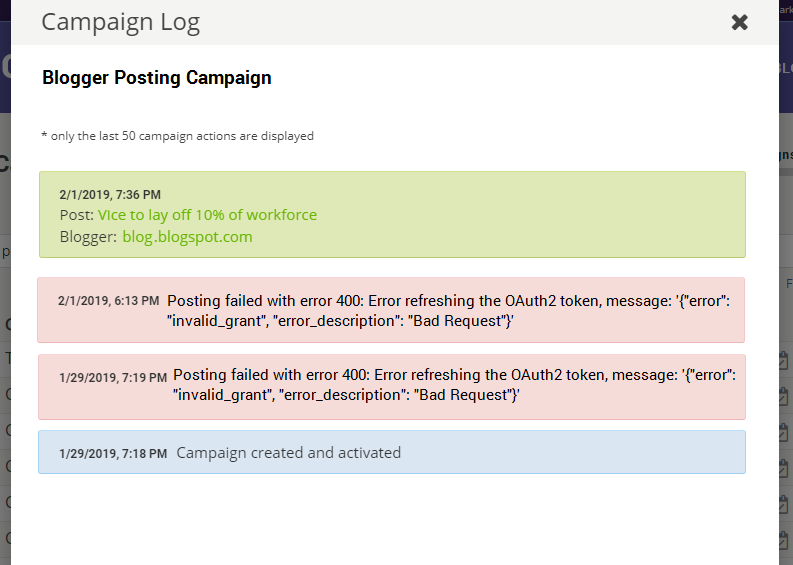The height and width of the screenshot is (565, 793).
Task: Click the topmost clipboard icon at right edge
Action: pos(785,360)
